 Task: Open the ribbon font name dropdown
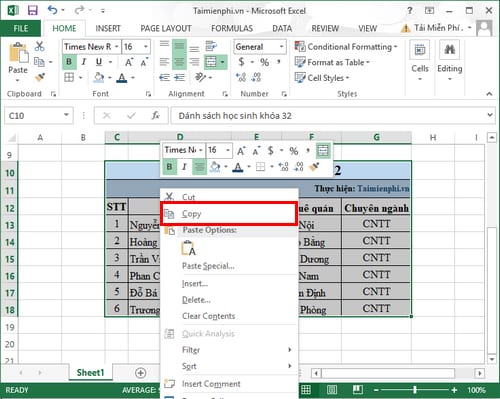point(117,47)
